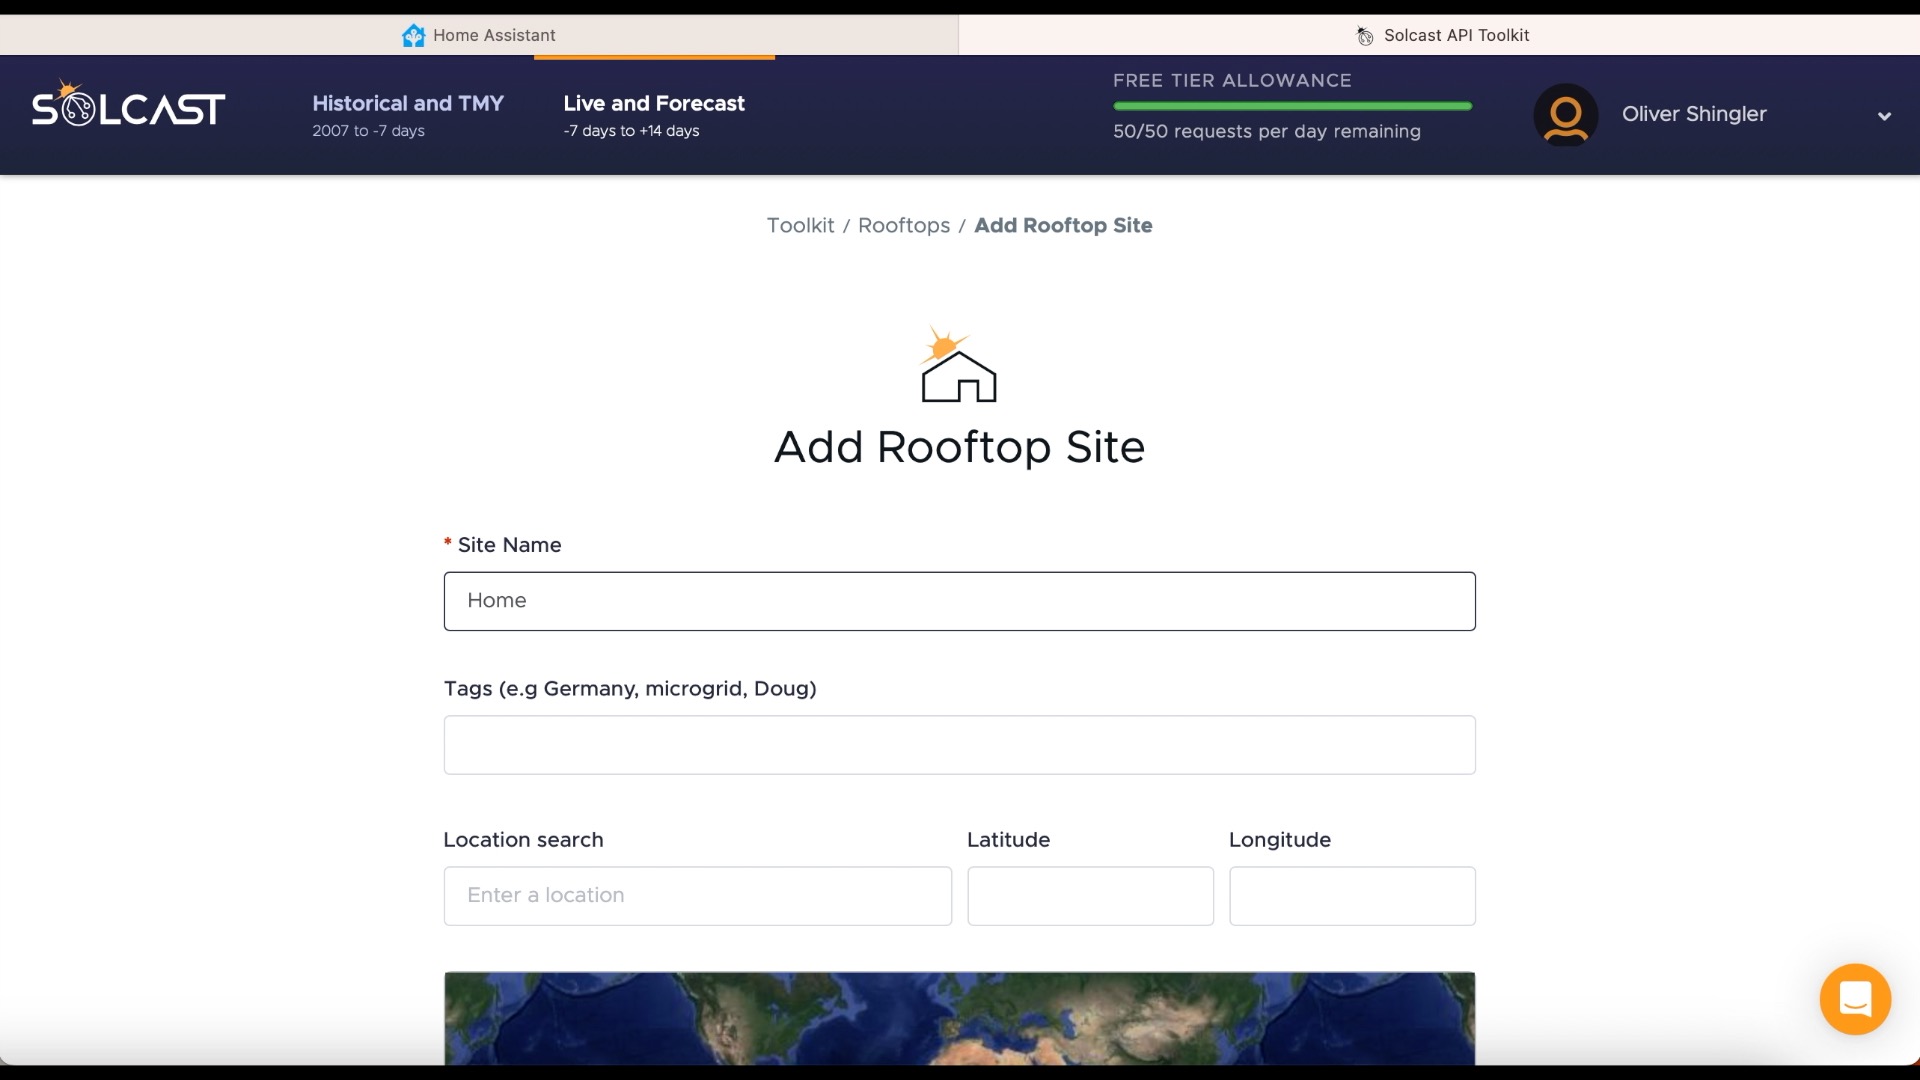Click the Home Assistant tab icon
Screen dimensions: 1920x1080
413,36
